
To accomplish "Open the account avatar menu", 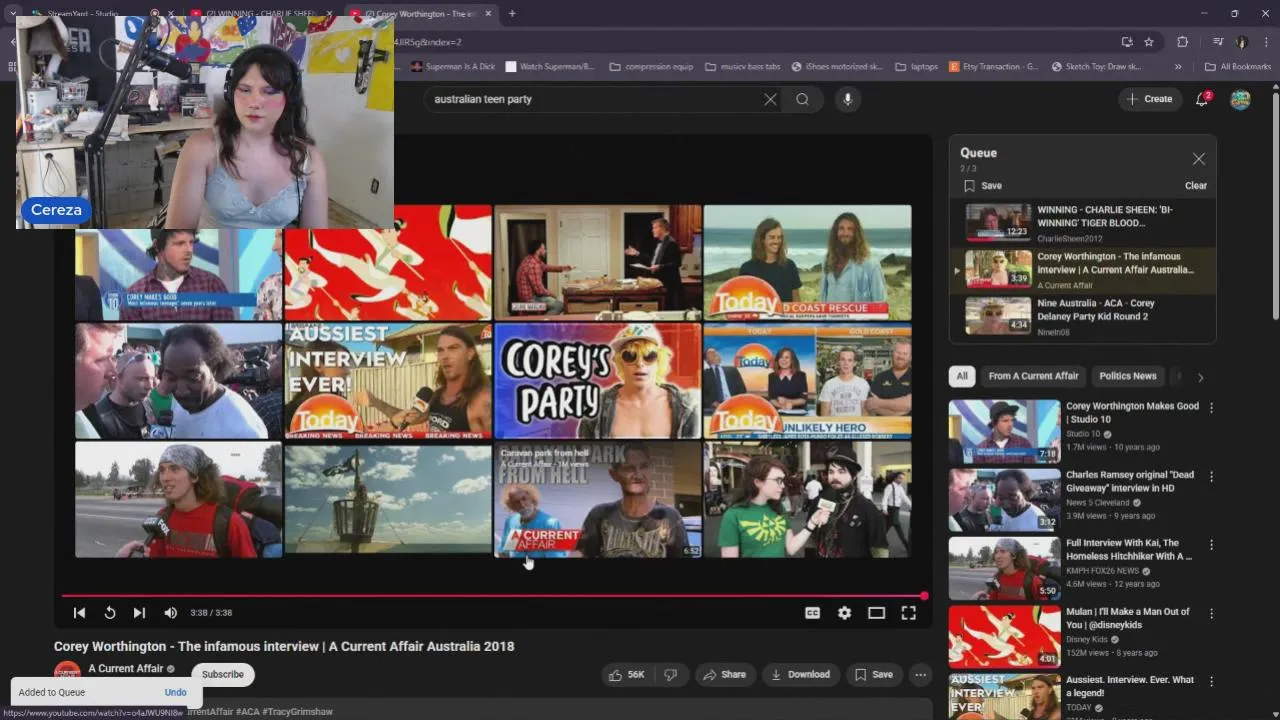I will coord(1240,99).
